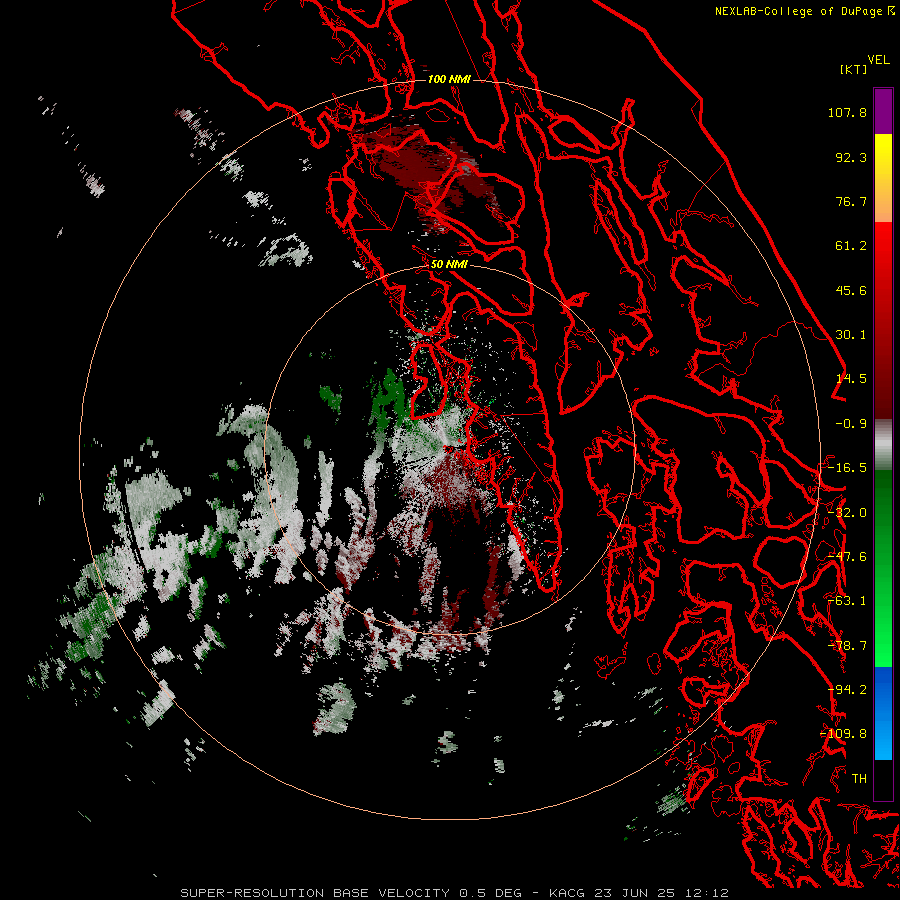This screenshot has width=900, height=900.
Task: Click the 50 NMI range ring label
Action: click(x=449, y=264)
